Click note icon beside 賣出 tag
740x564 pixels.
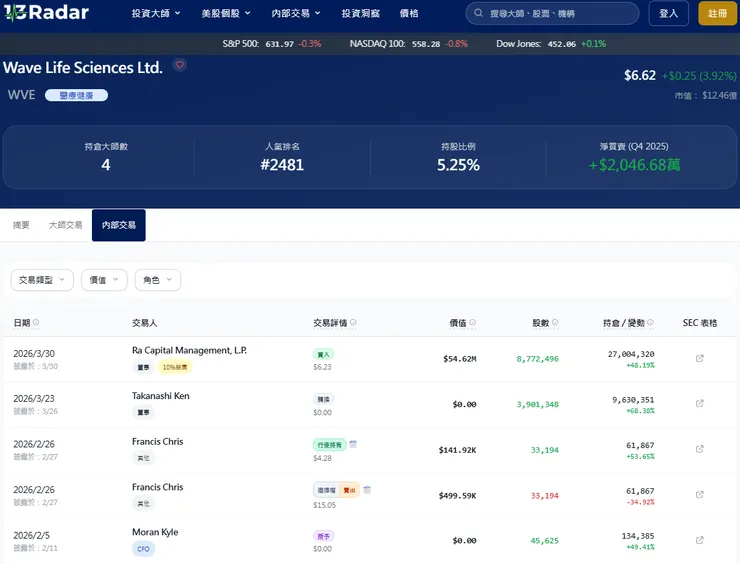click(x=367, y=489)
